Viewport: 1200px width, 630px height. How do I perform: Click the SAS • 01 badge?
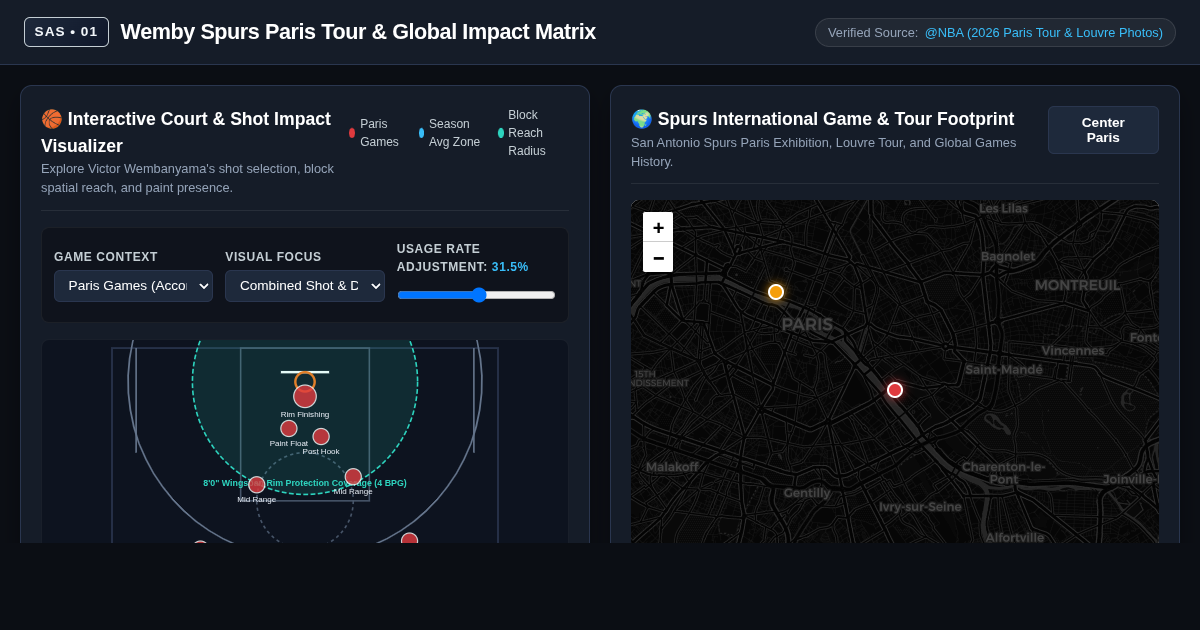click(66, 32)
